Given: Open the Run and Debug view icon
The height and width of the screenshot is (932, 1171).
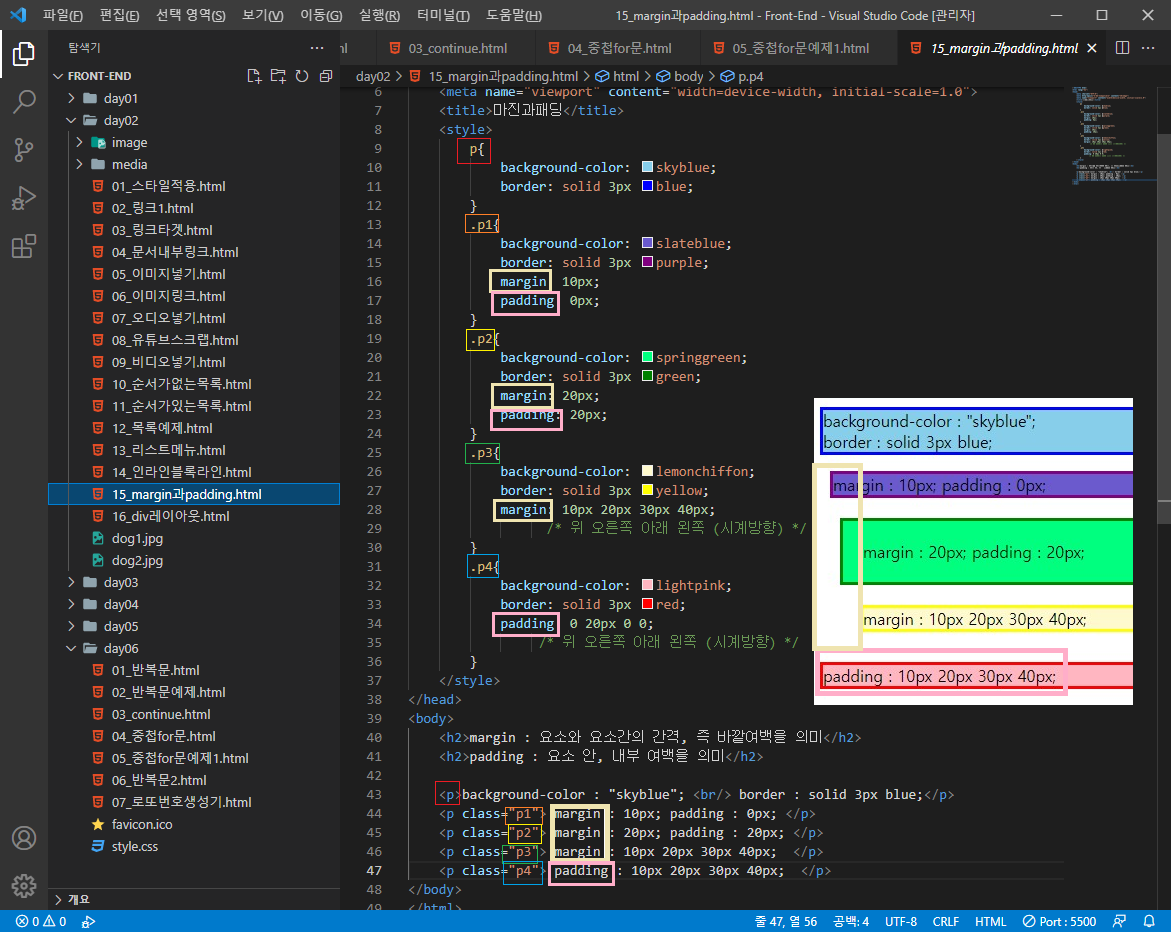Looking at the screenshot, I should [x=24, y=198].
